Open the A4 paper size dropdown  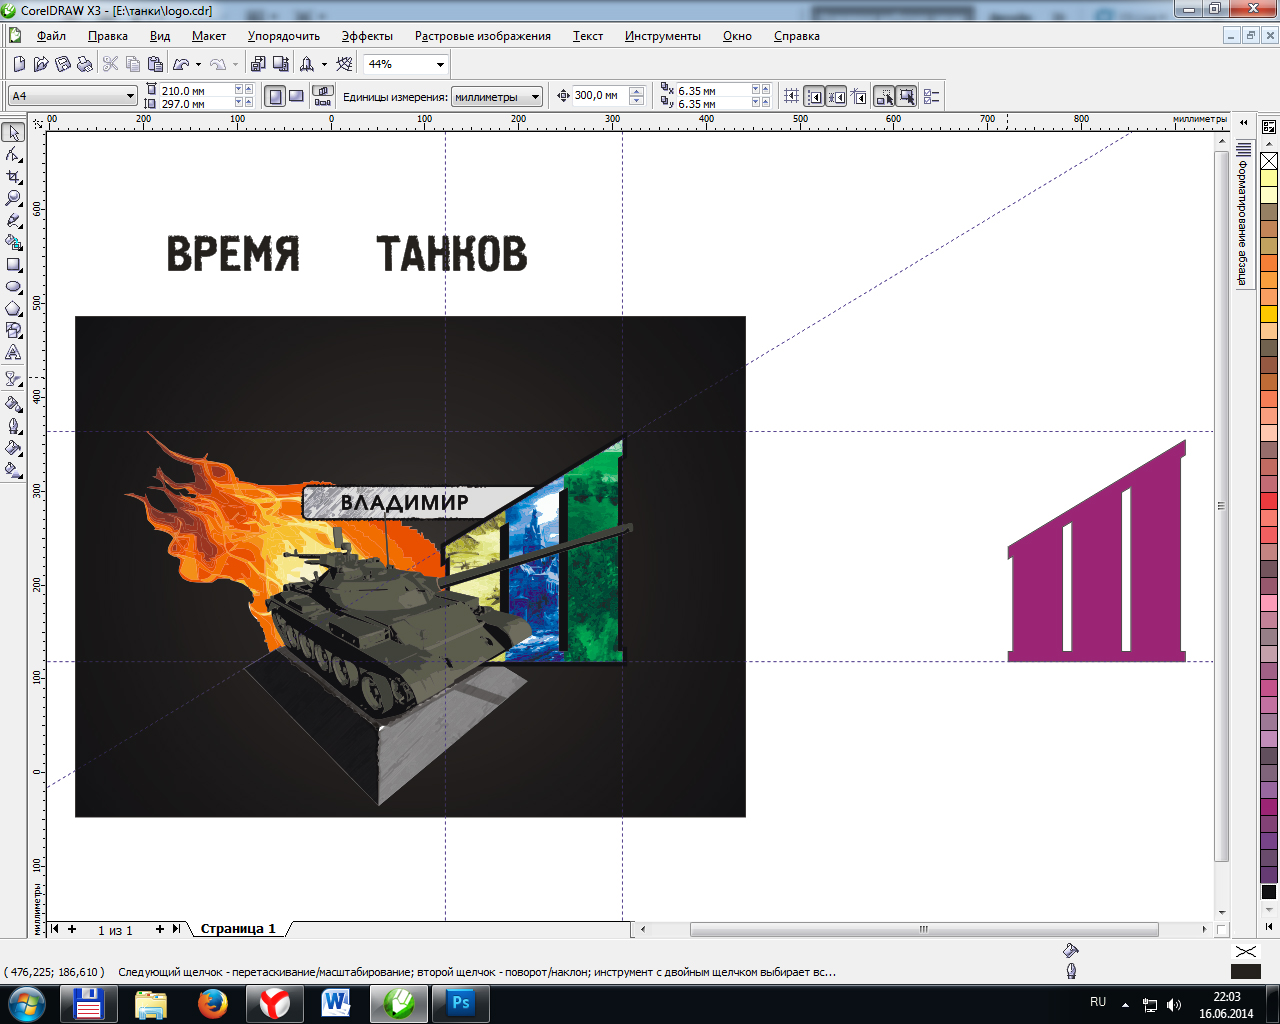click(x=130, y=96)
